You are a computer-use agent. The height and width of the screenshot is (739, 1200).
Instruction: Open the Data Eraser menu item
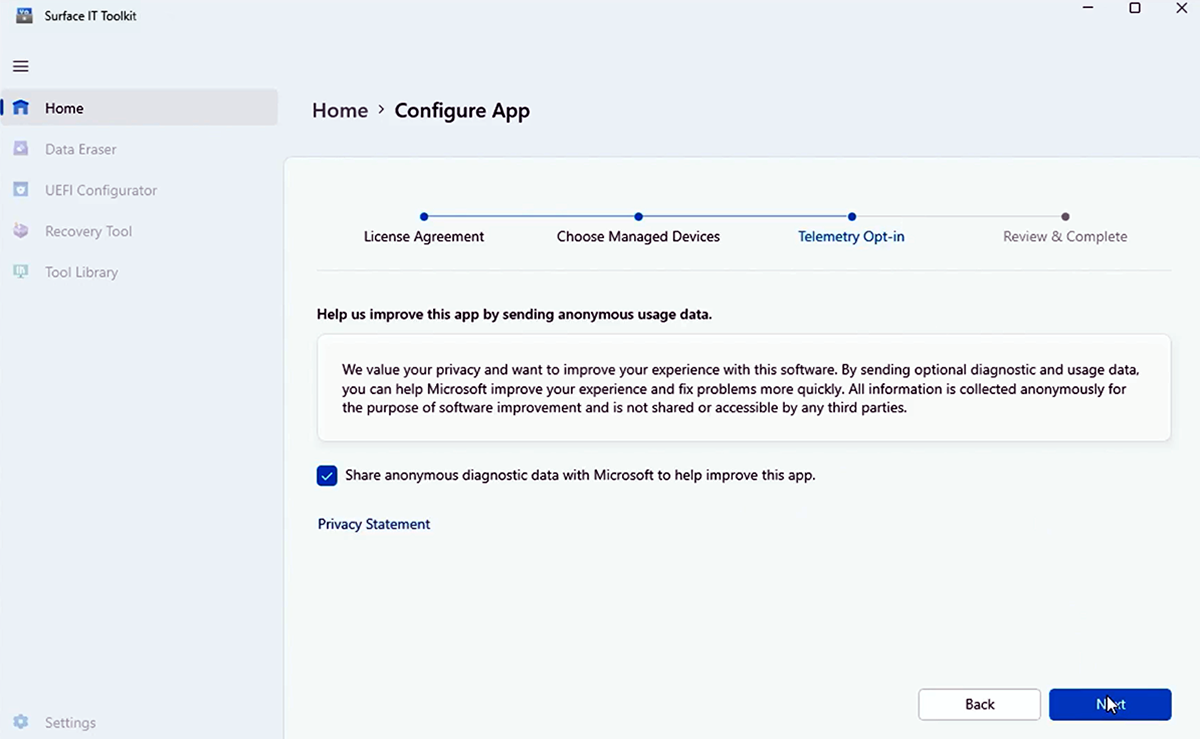coord(81,149)
